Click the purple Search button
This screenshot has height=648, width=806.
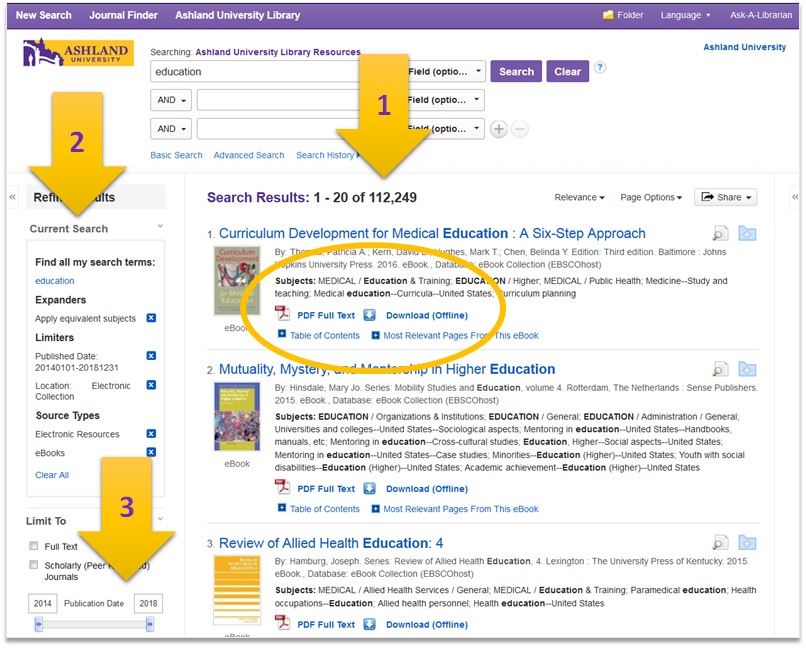(516, 71)
